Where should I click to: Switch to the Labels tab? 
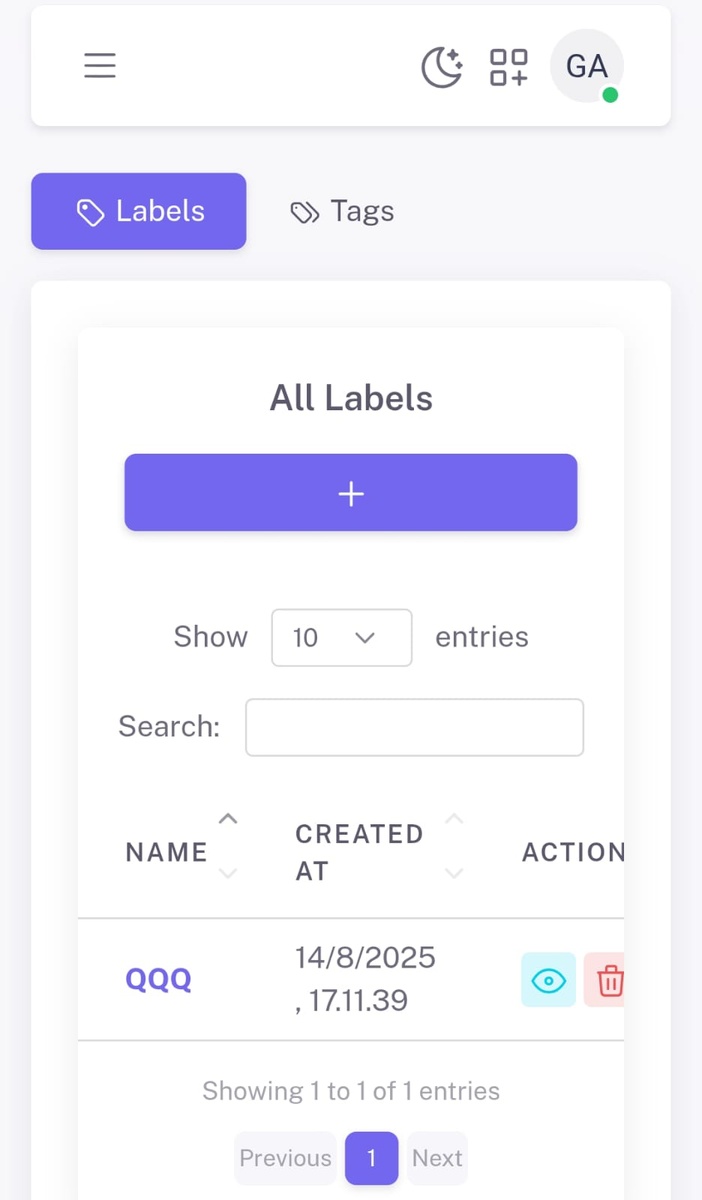tap(139, 211)
